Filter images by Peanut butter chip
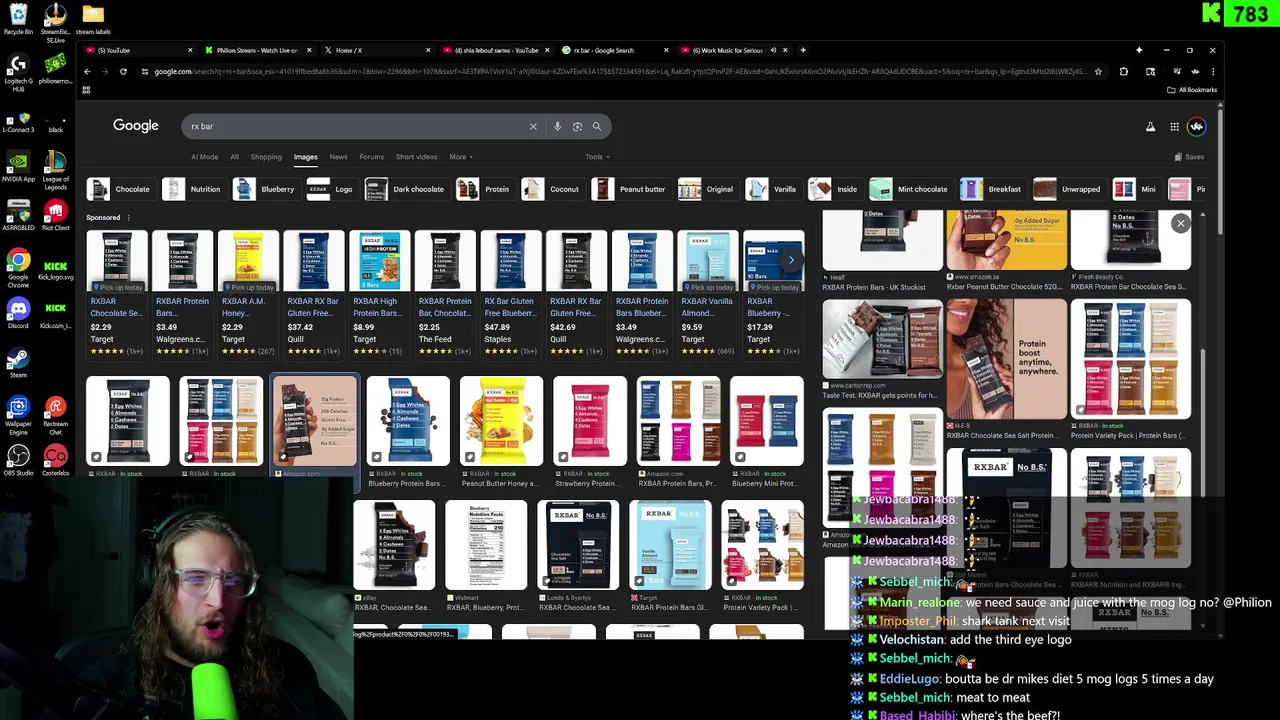Screen dimensions: 1280x720 pyautogui.click(x=630, y=189)
